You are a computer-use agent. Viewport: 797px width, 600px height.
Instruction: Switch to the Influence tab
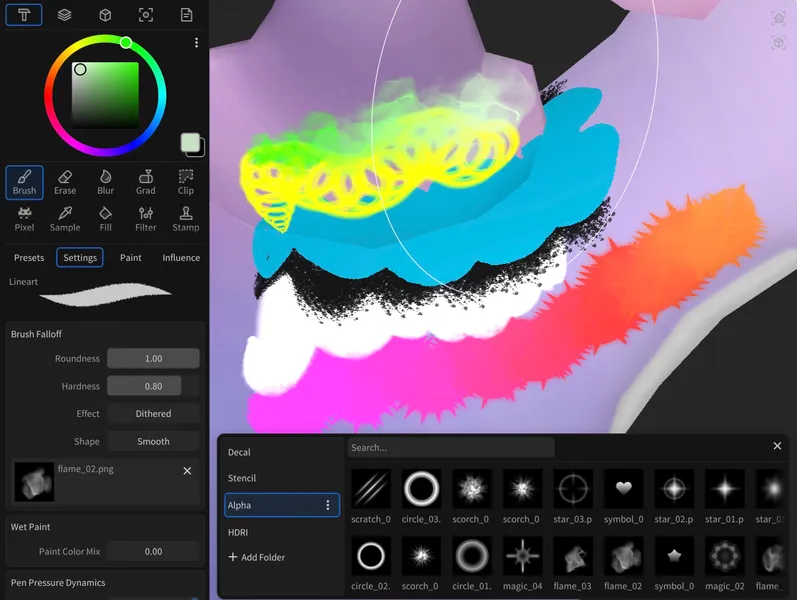coord(181,258)
